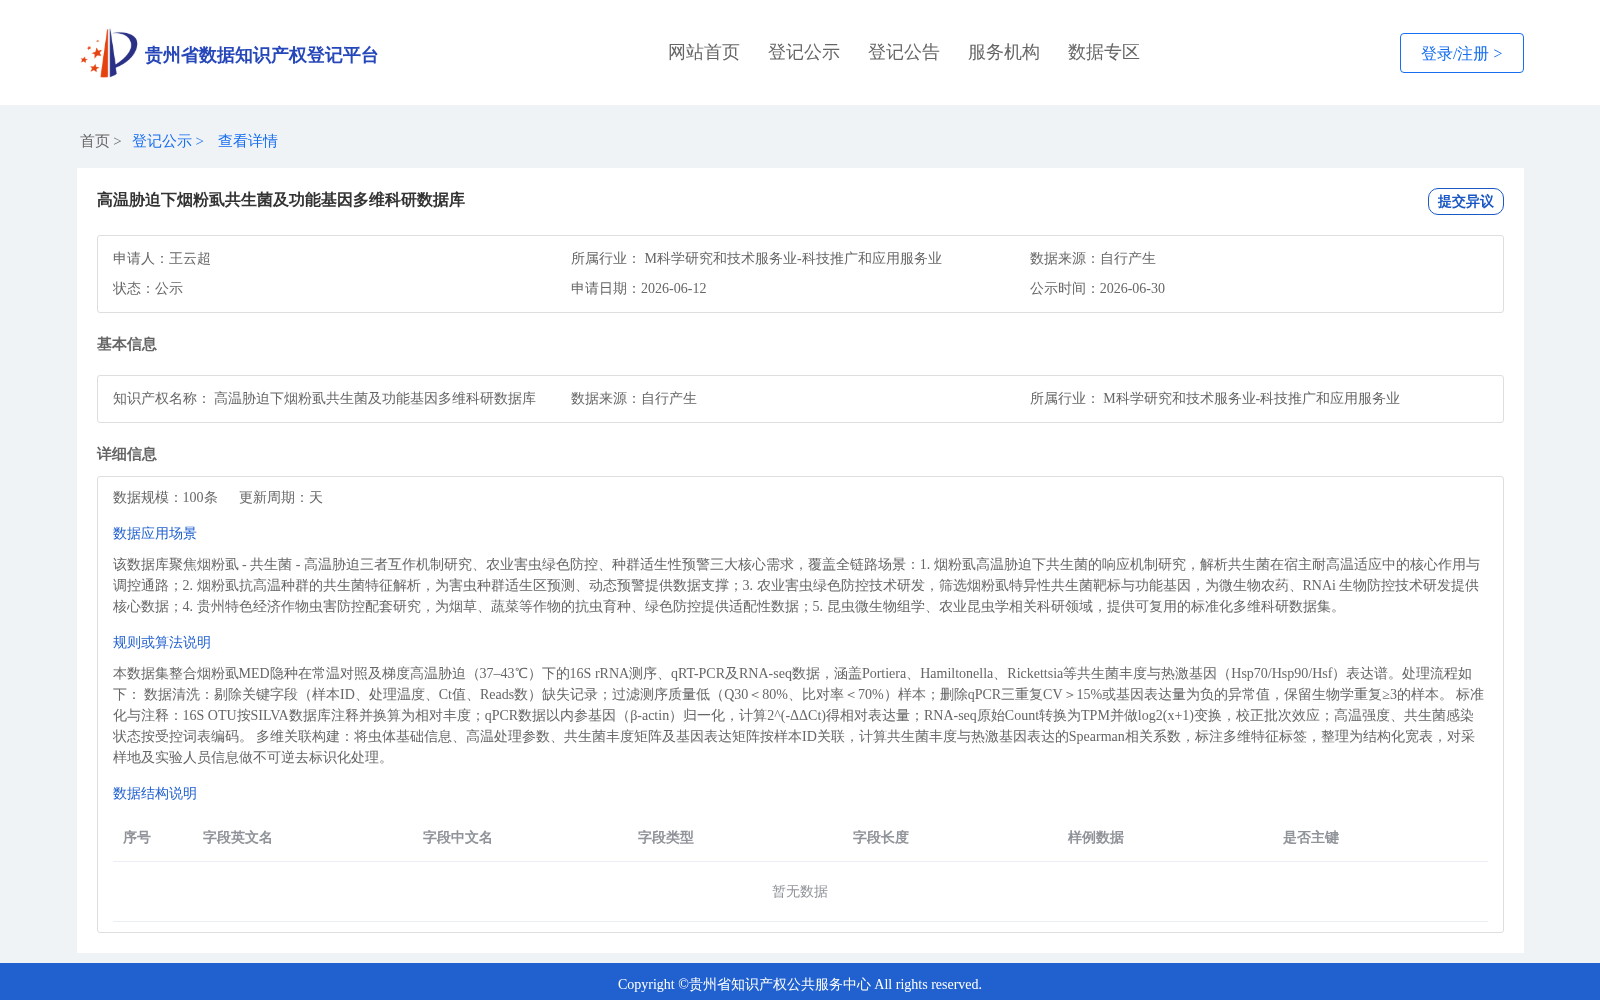Click the 字段中文名 column header
The width and height of the screenshot is (1600, 1000).
pyautogui.click(x=458, y=837)
